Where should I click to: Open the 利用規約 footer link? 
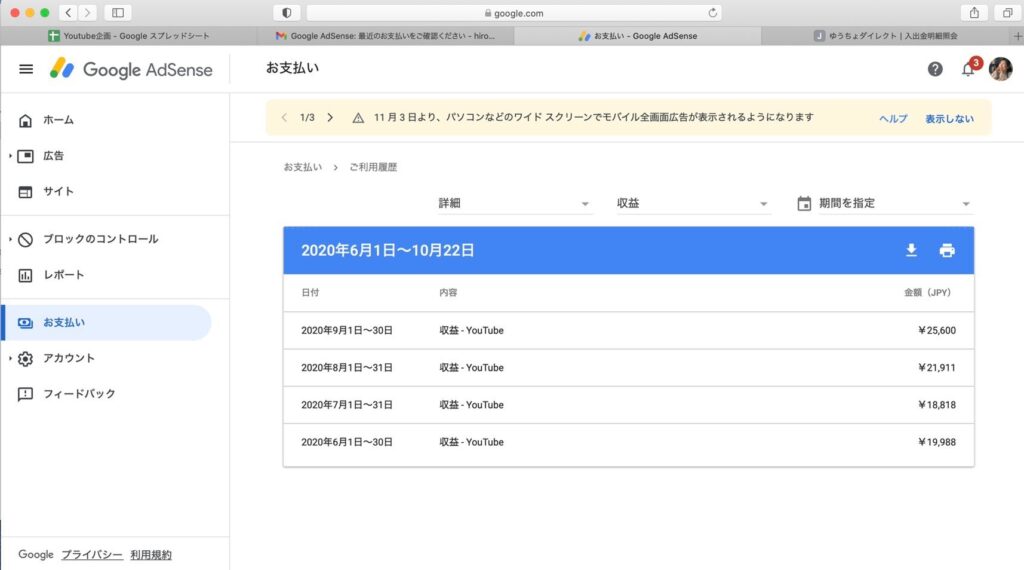pos(151,554)
